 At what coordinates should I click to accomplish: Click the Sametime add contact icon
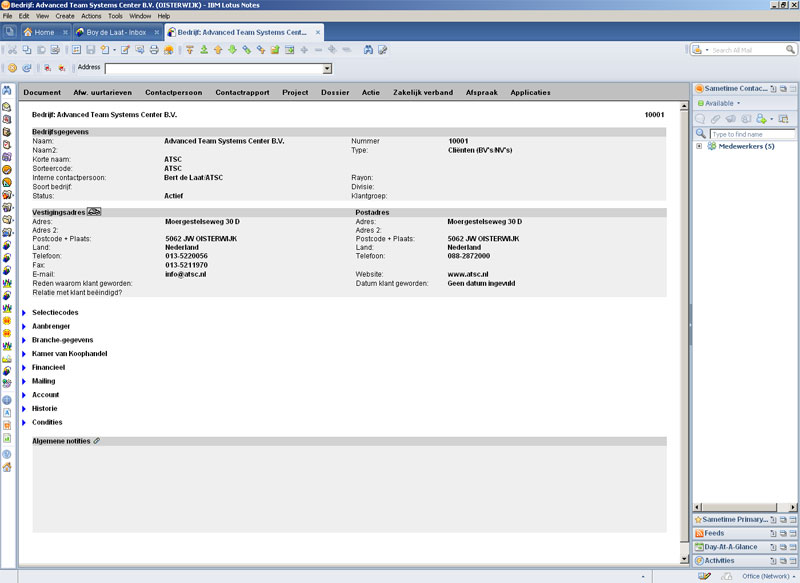(761, 119)
